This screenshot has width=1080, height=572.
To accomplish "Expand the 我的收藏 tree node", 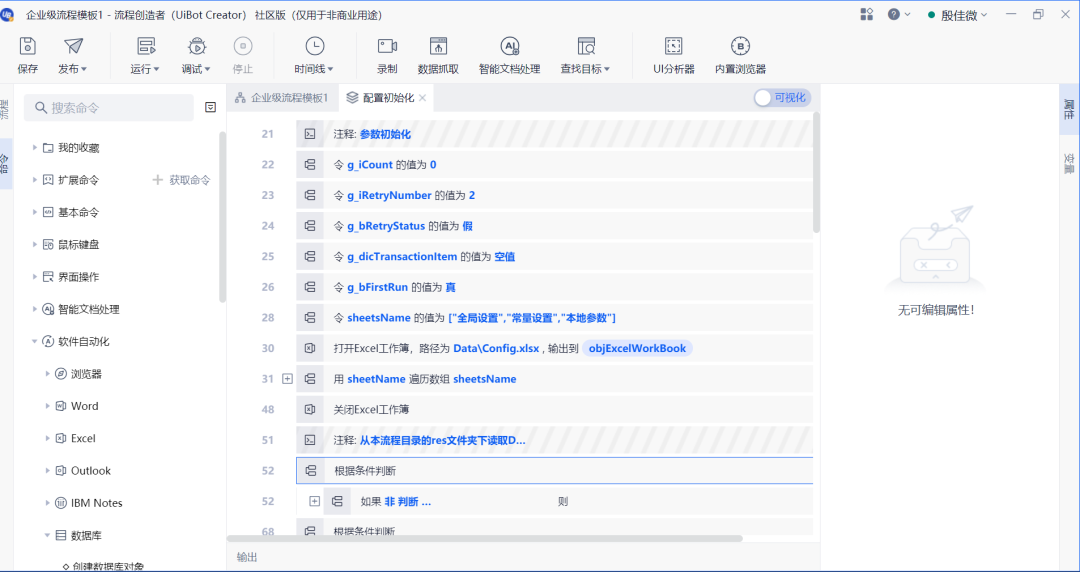I will pos(35,147).
